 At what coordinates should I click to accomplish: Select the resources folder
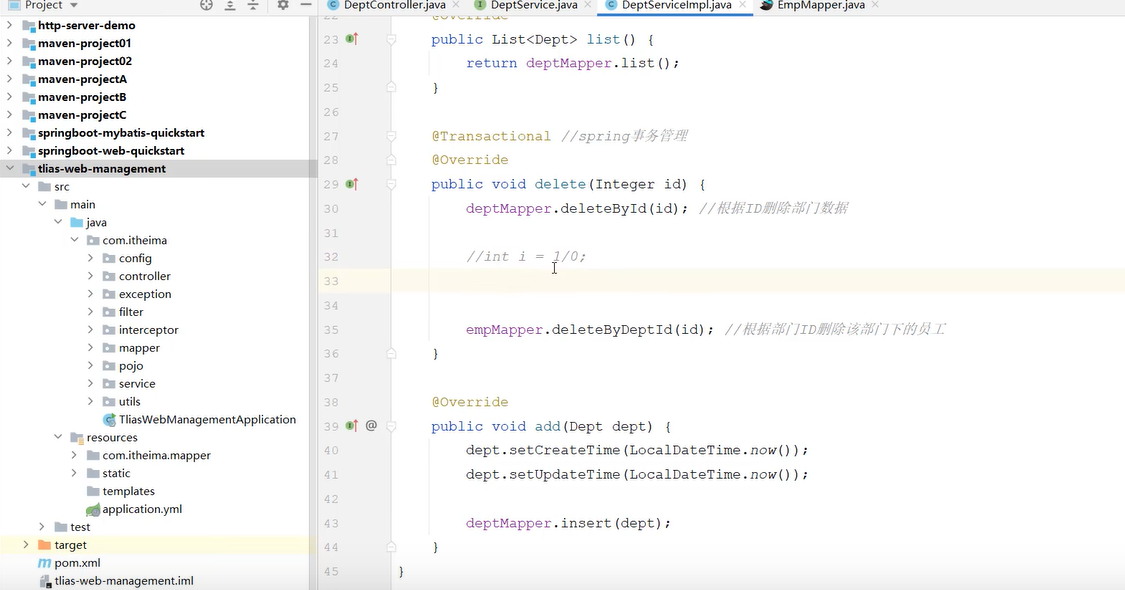click(x=112, y=438)
